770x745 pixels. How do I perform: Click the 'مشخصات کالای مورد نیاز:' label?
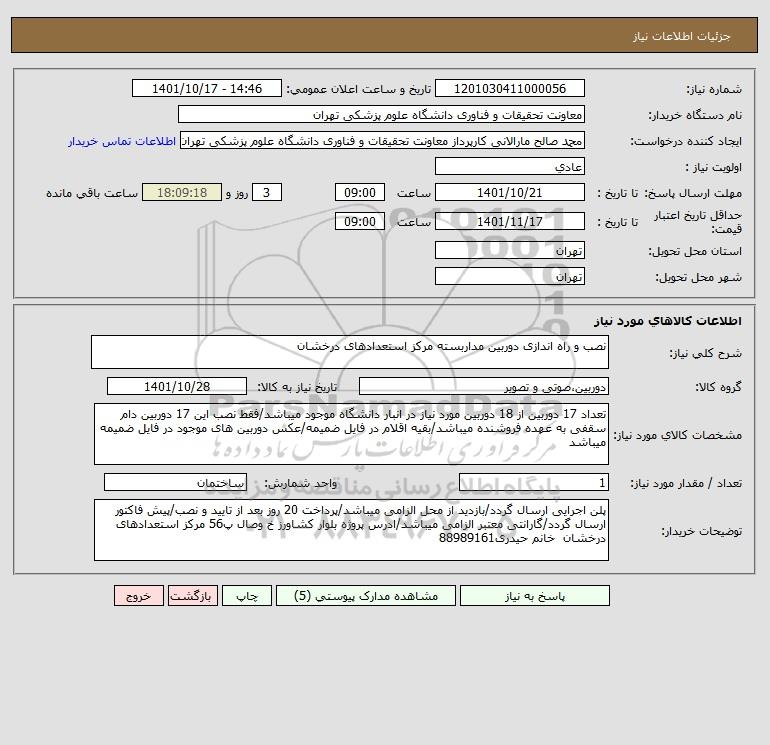678,435
